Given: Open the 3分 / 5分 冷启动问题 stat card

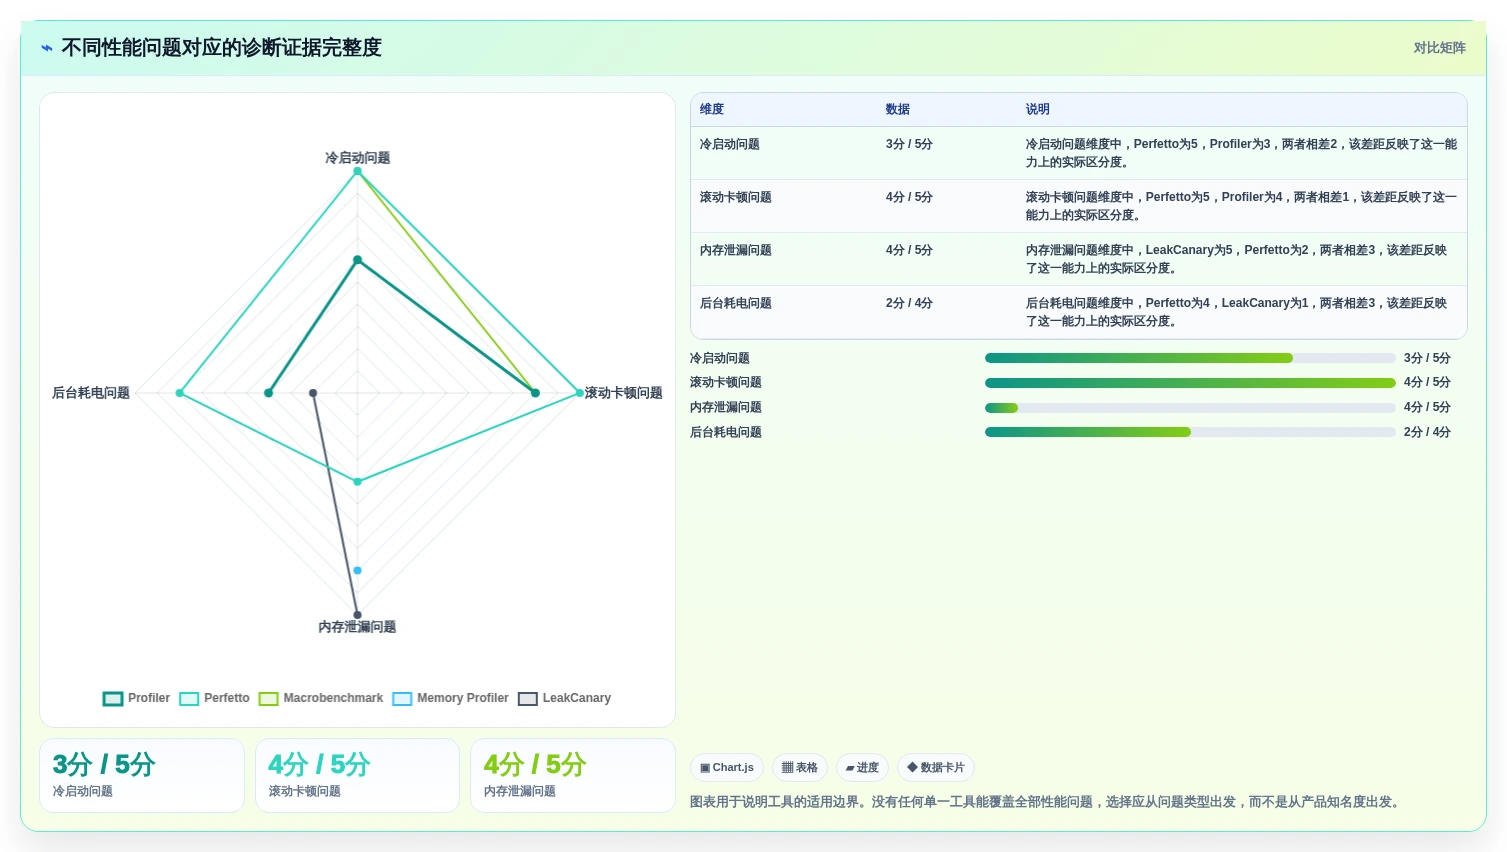Looking at the screenshot, I should [x=142, y=775].
